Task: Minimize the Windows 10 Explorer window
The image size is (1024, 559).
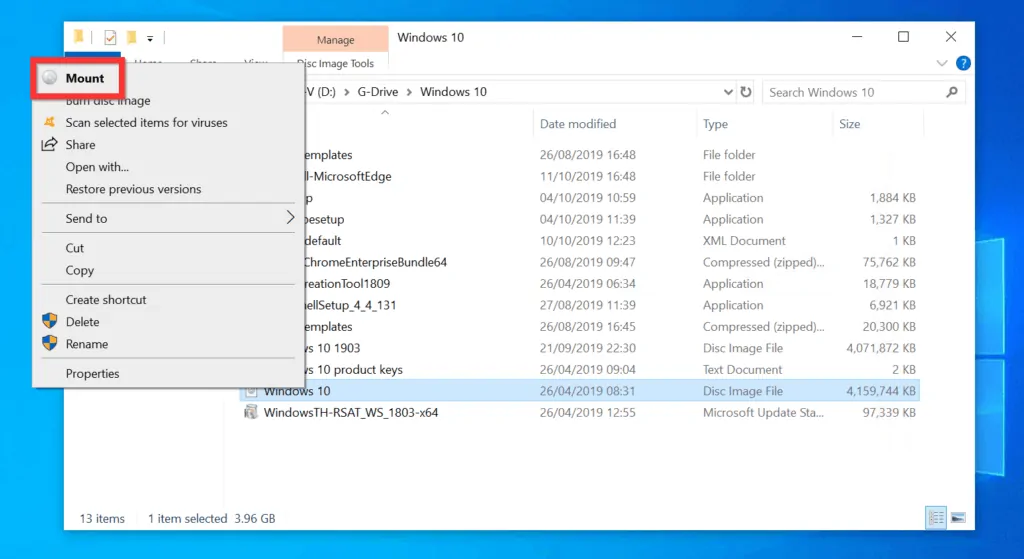Action: click(857, 37)
